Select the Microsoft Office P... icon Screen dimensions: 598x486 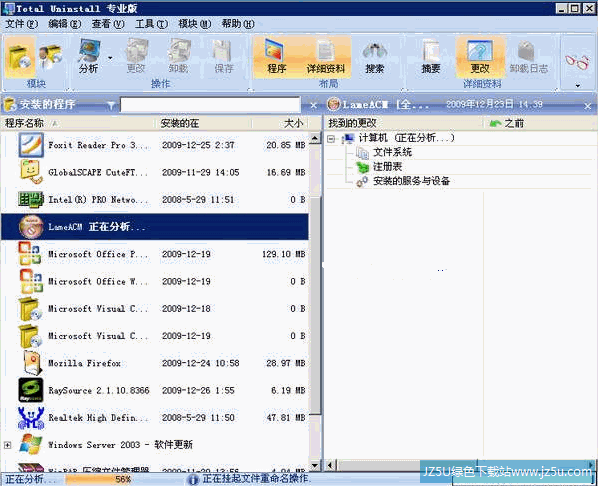[x=30, y=254]
